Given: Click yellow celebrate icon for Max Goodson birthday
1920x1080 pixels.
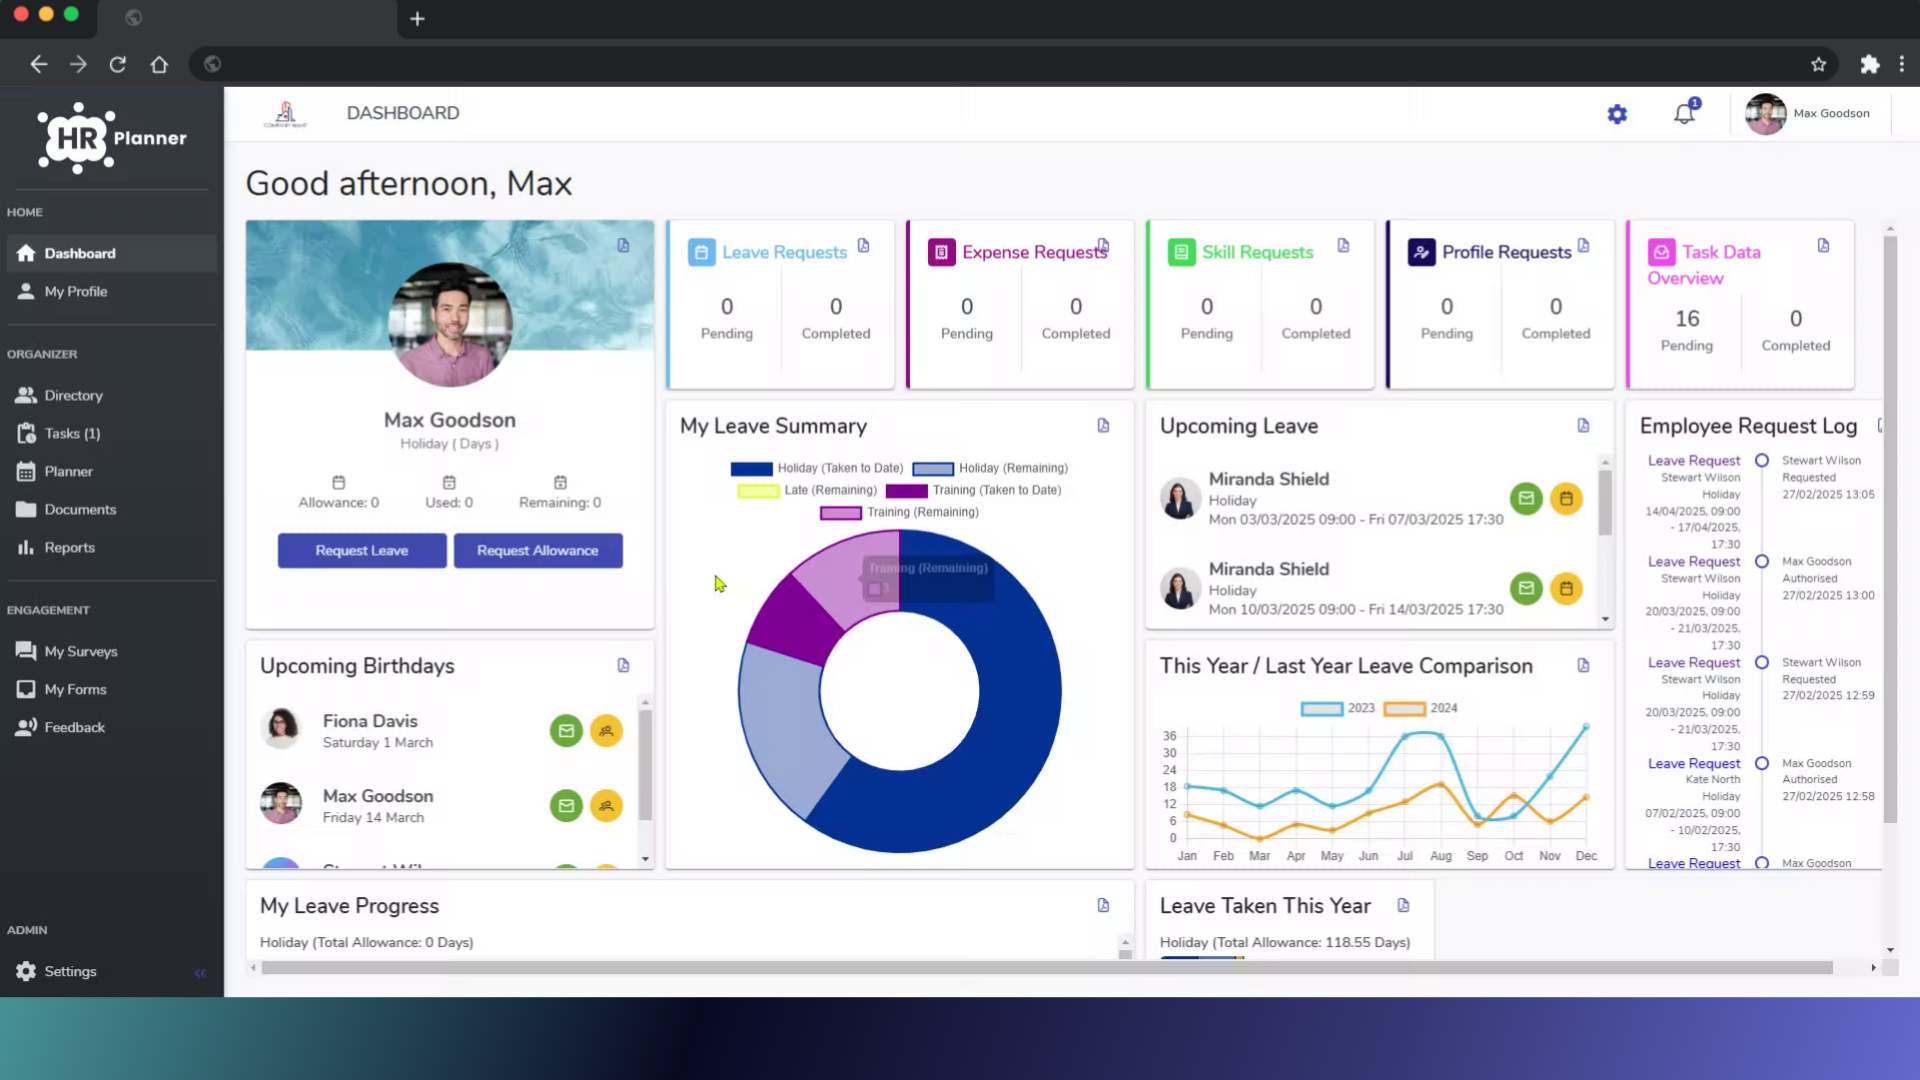Looking at the screenshot, I should coord(606,806).
